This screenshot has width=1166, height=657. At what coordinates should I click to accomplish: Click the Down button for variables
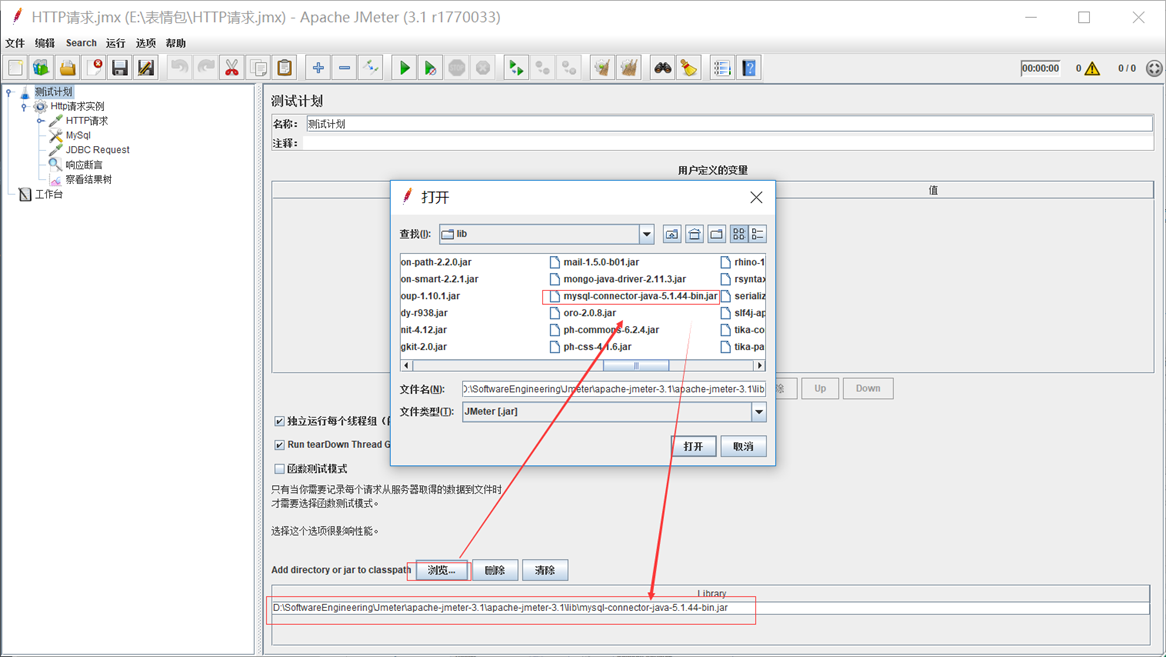point(868,389)
